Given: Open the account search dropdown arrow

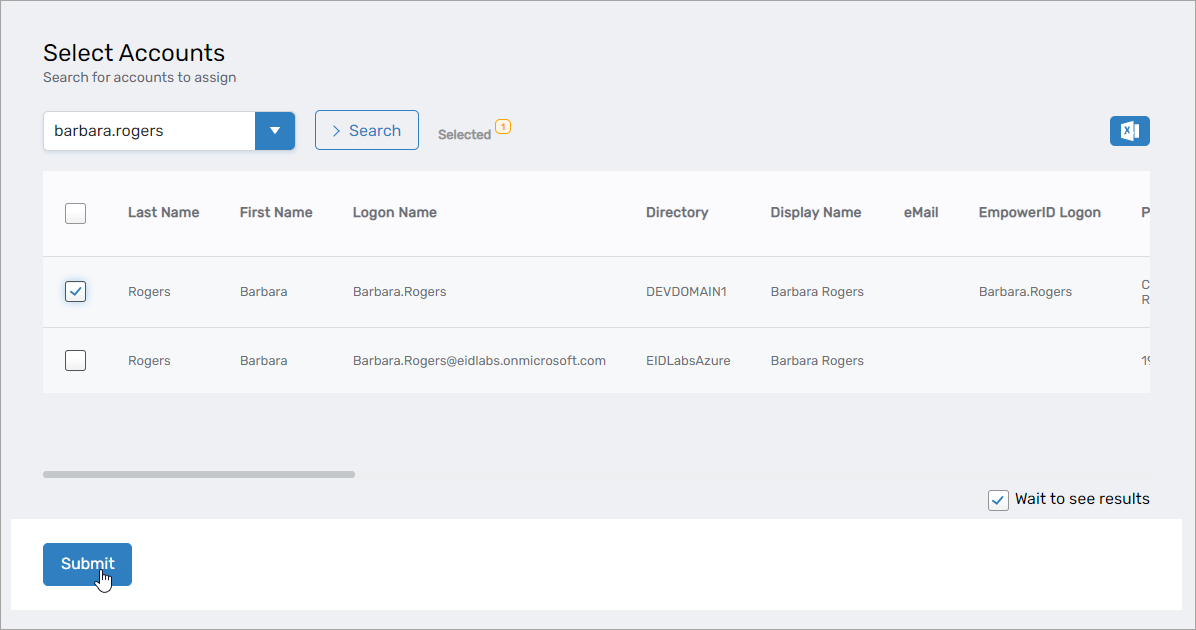Looking at the screenshot, I should pyautogui.click(x=275, y=131).
